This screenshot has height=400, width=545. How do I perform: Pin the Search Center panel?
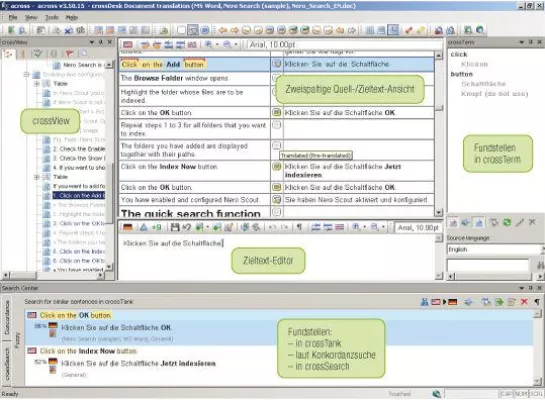tap(531, 288)
